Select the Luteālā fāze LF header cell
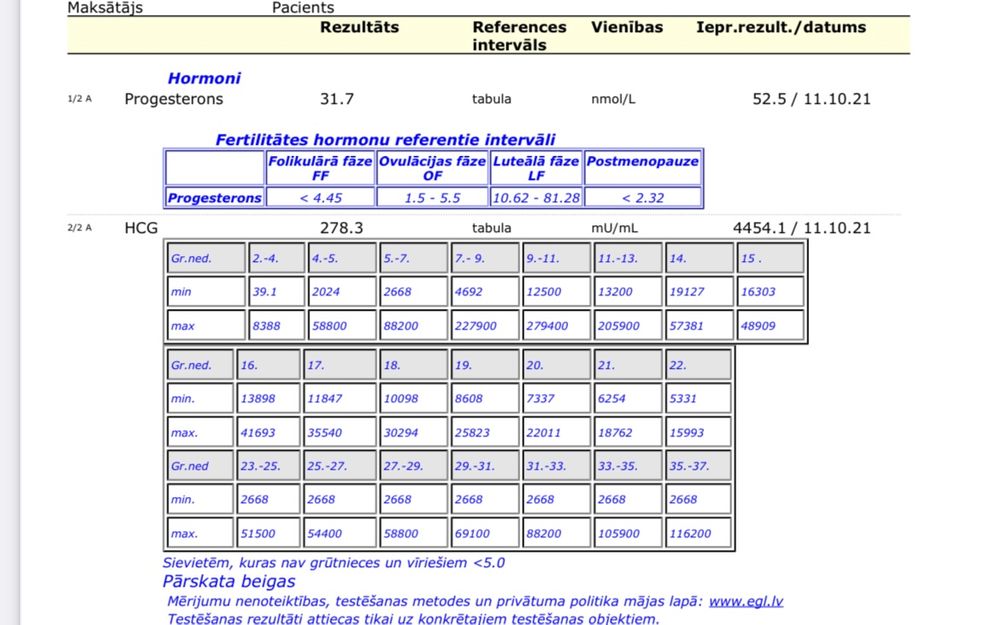Screen dimensions: 1000x625 coord(535,167)
